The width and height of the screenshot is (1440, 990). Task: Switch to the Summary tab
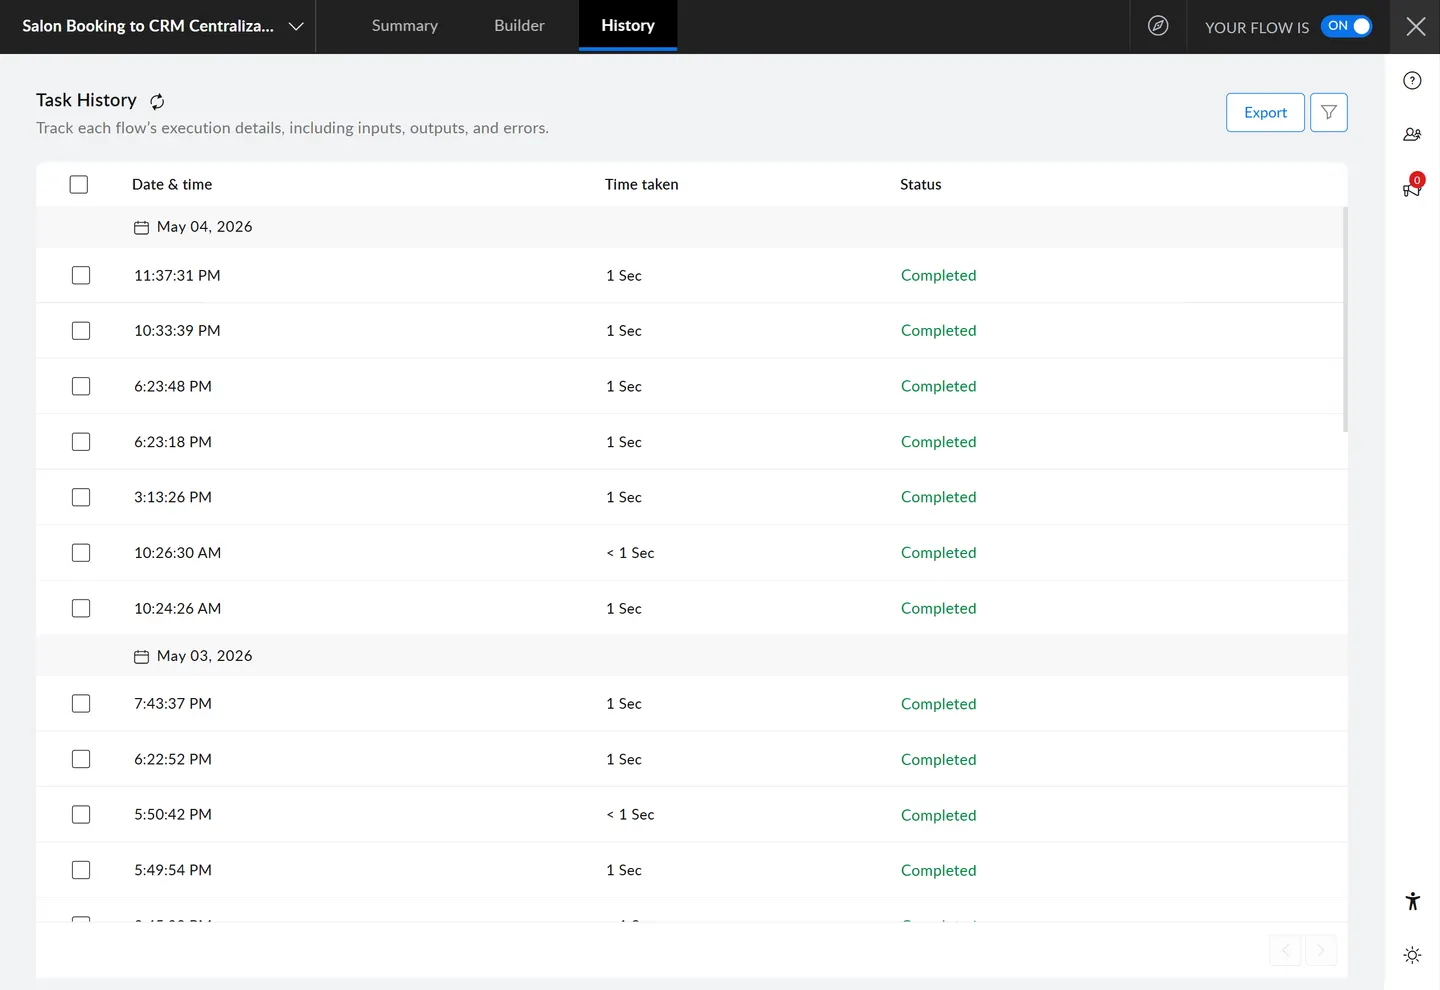tap(405, 26)
